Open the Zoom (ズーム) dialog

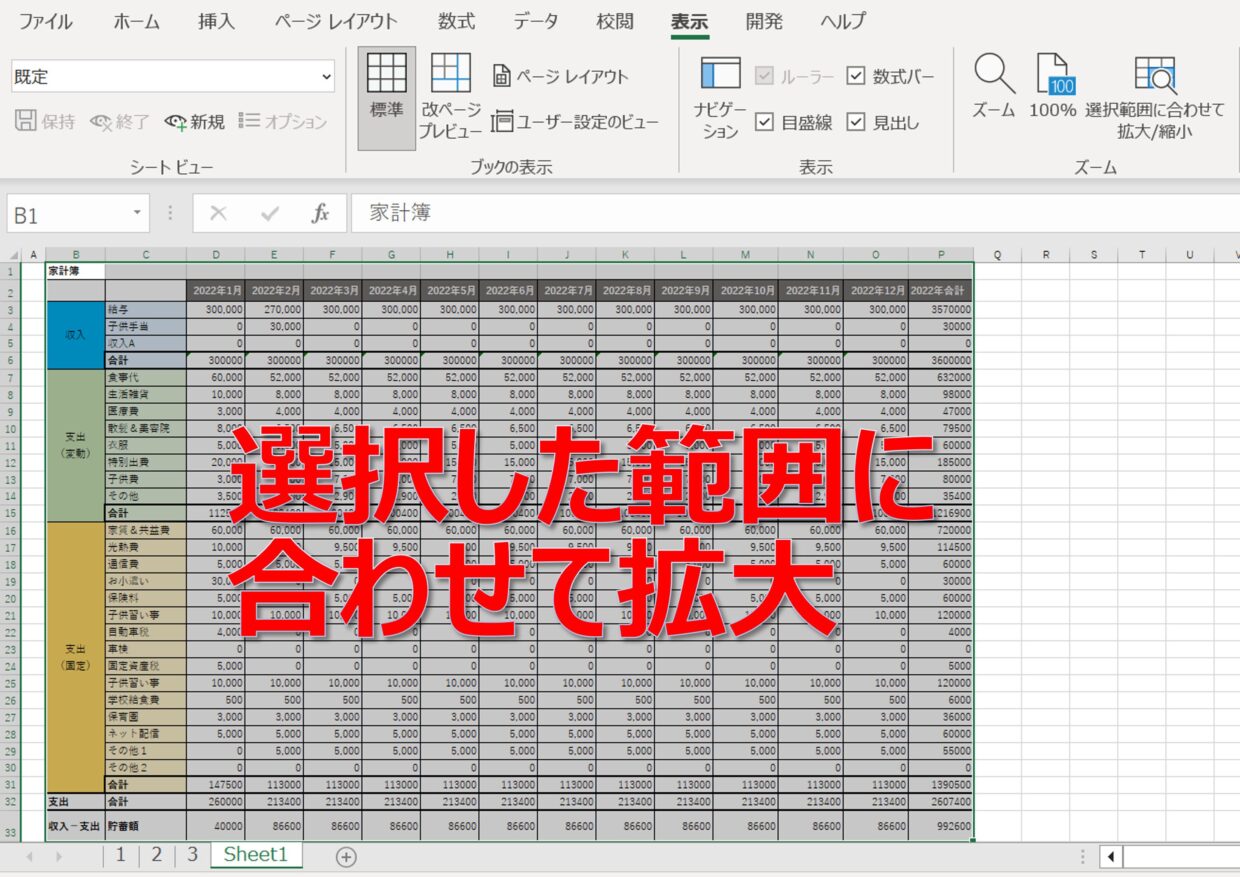pos(993,88)
